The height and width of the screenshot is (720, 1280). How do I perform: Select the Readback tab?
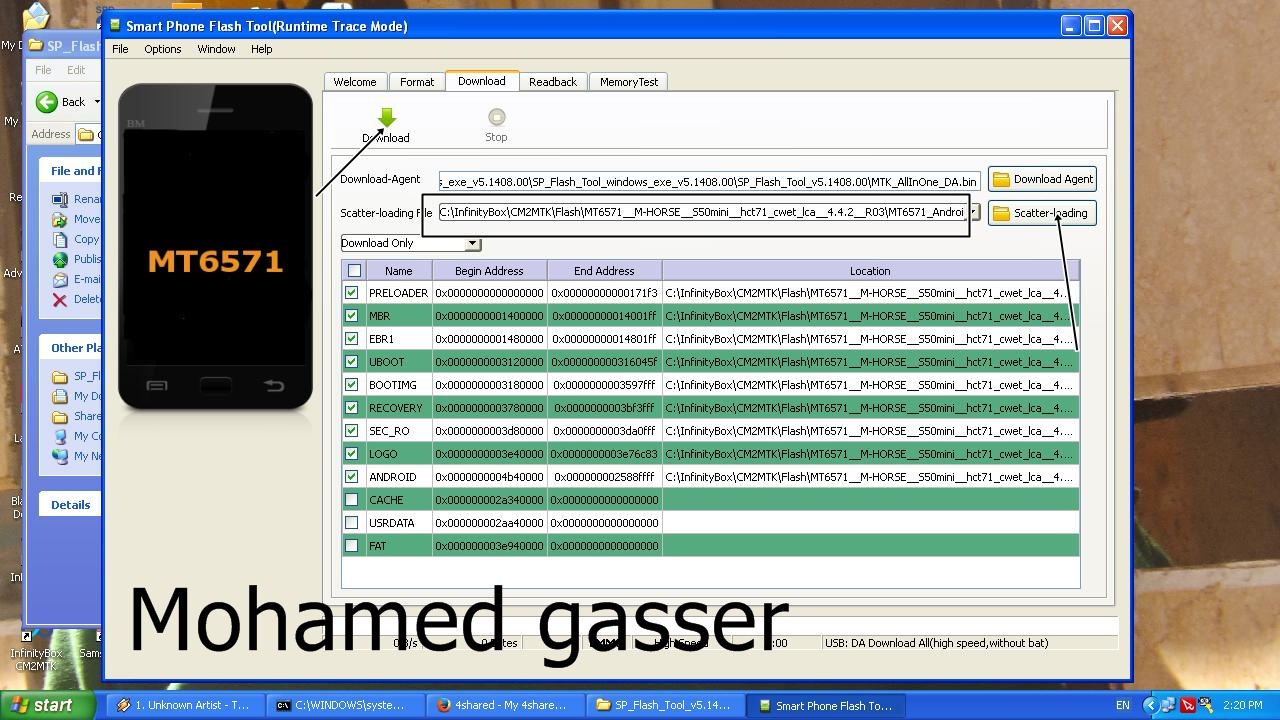pyautogui.click(x=553, y=82)
